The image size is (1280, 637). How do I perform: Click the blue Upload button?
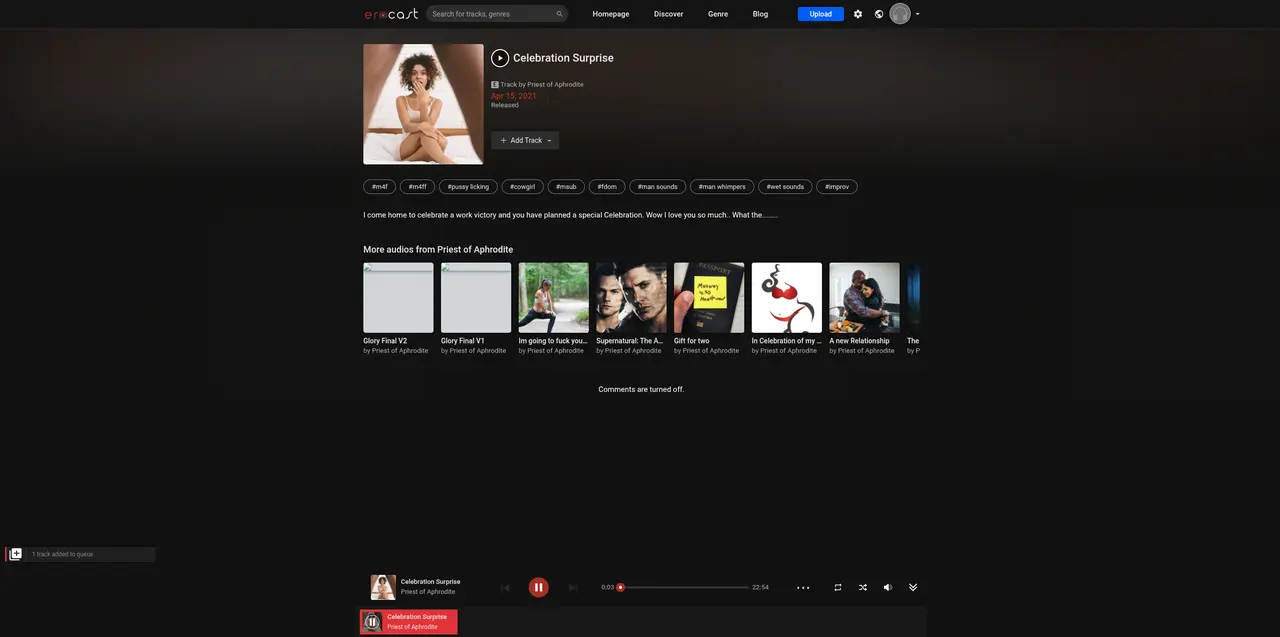[x=821, y=14]
